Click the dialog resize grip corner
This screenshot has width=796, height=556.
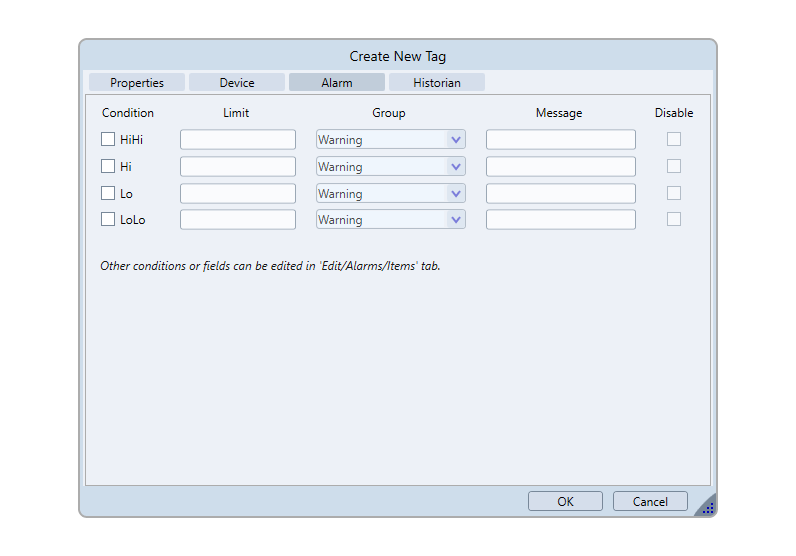click(707, 507)
